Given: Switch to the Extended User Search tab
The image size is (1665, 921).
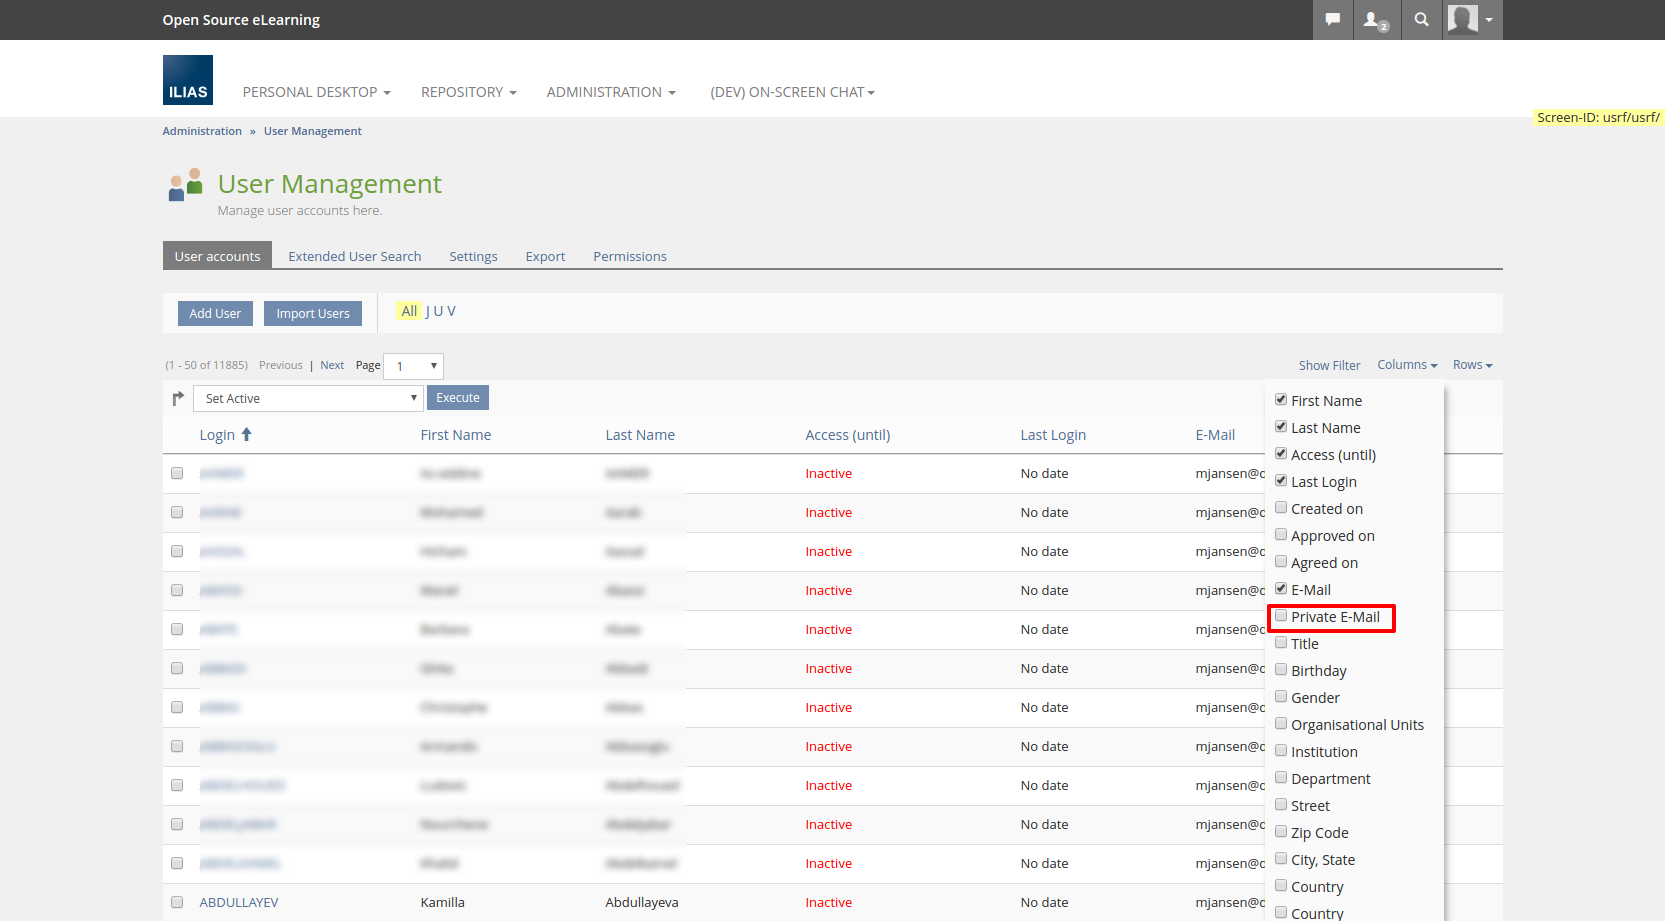Looking at the screenshot, I should click(x=354, y=256).
